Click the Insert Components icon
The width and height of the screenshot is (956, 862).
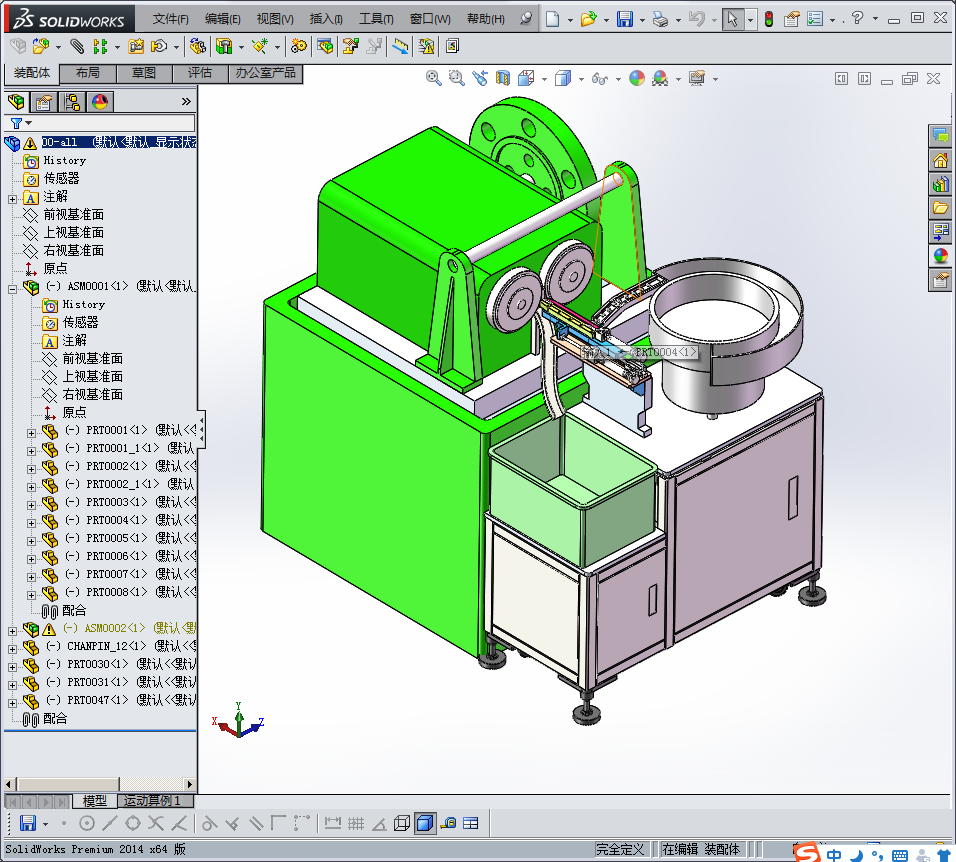41,46
